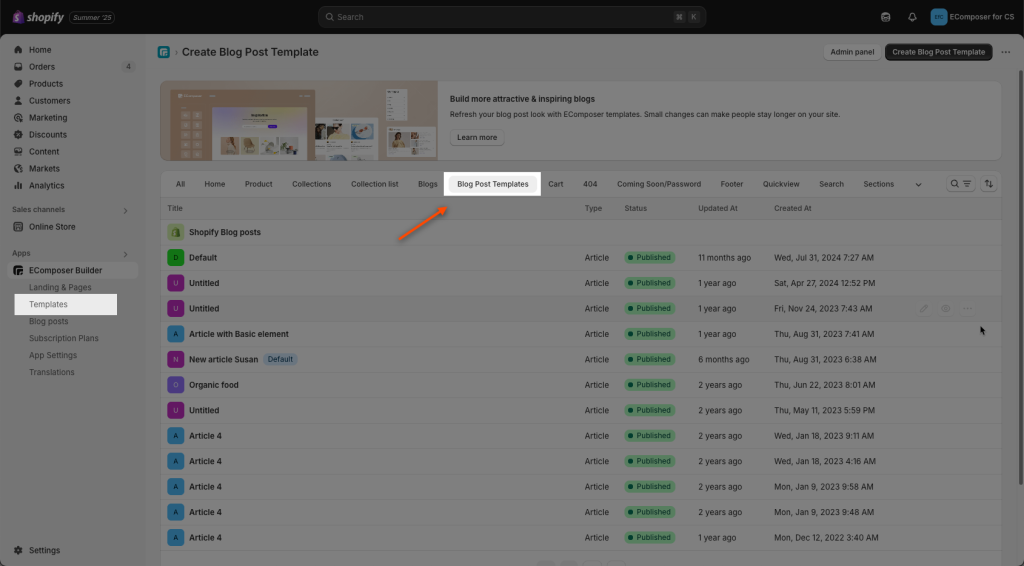Click the O icon of Organic food
The height and width of the screenshot is (566, 1024).
pyautogui.click(x=176, y=385)
